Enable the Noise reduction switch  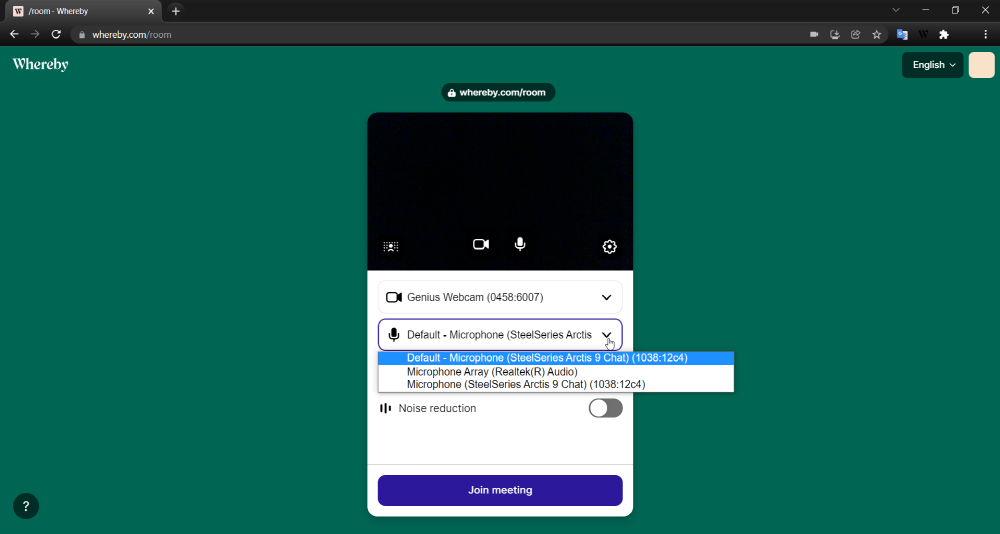point(605,408)
